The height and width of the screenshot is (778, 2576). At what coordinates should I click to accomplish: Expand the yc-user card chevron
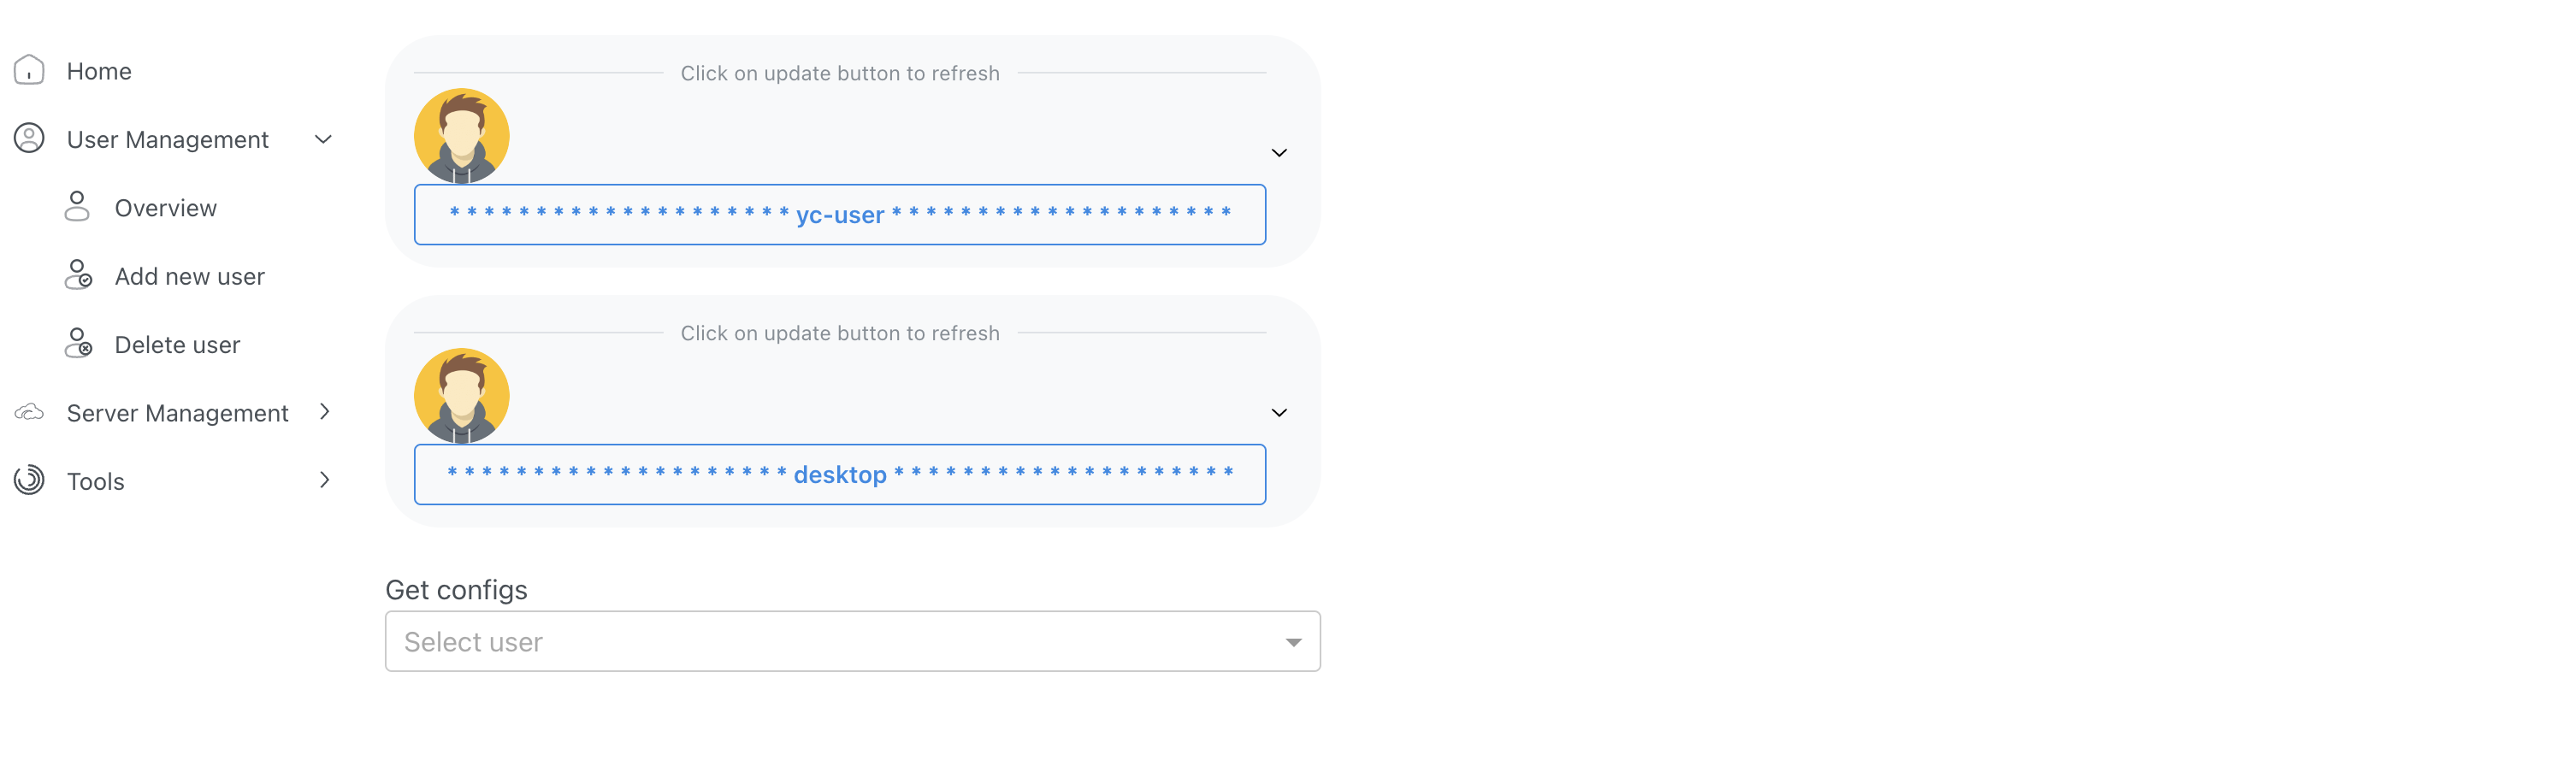click(1278, 153)
